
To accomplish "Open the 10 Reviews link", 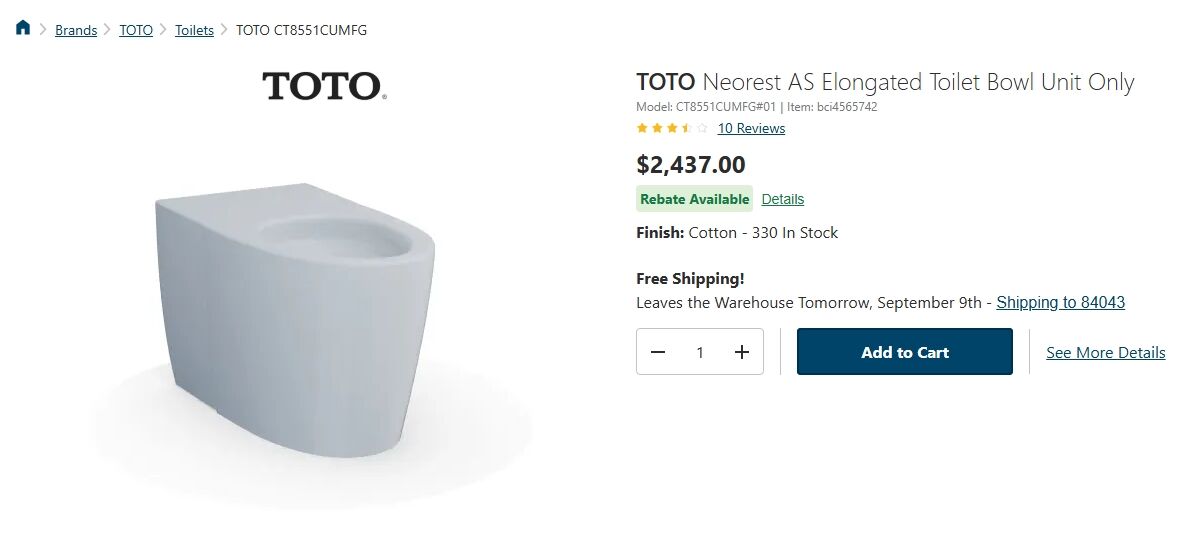I will pyautogui.click(x=751, y=128).
